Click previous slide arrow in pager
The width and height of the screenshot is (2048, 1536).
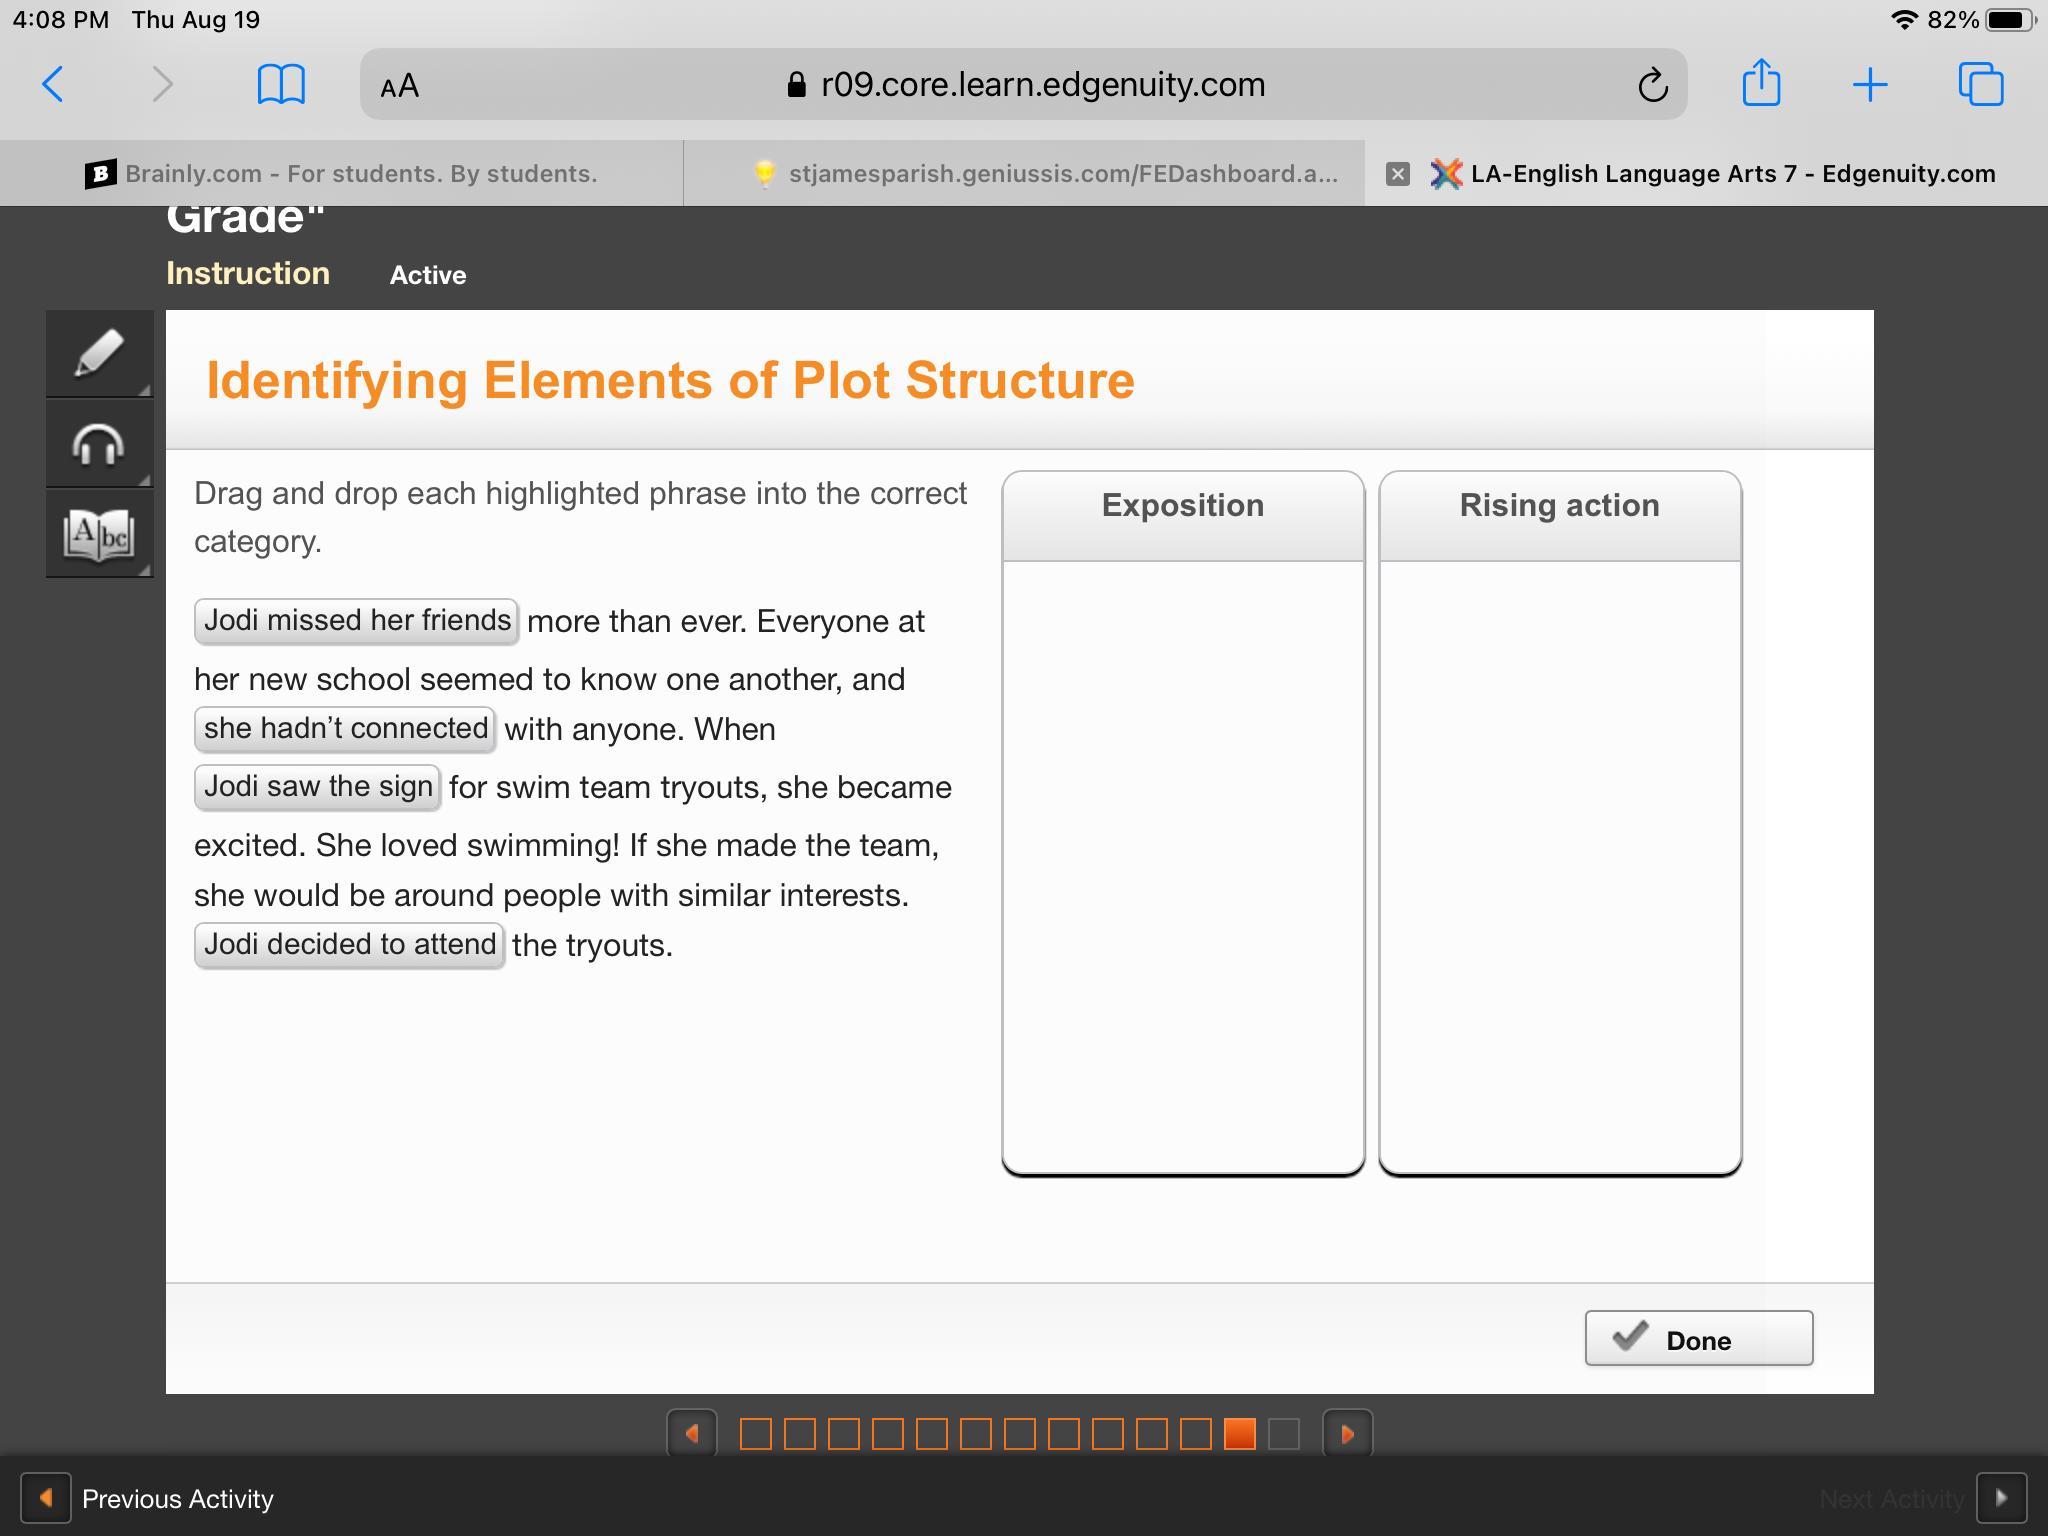pyautogui.click(x=692, y=1434)
